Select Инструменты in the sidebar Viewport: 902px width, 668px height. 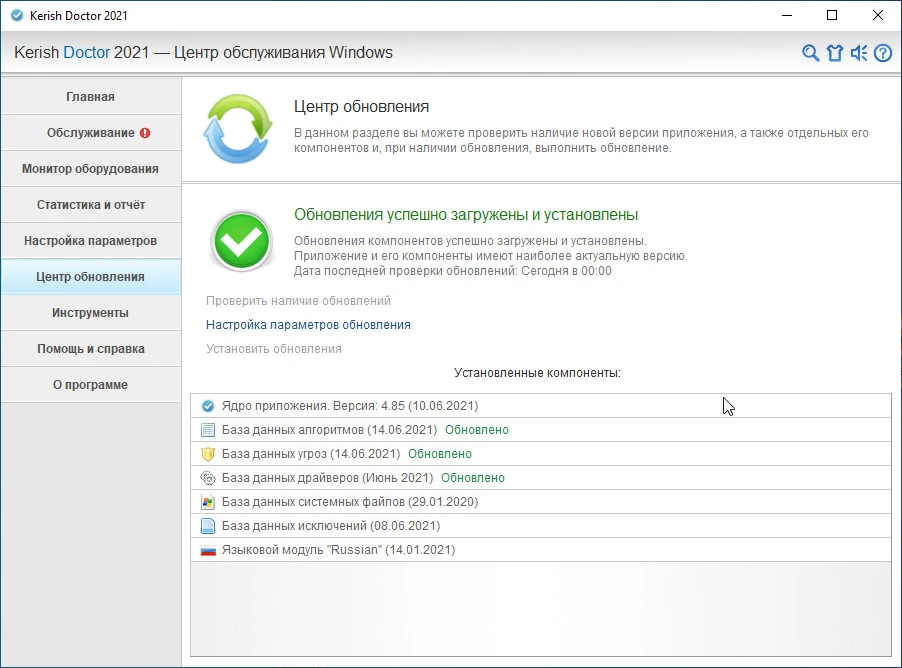tap(91, 312)
